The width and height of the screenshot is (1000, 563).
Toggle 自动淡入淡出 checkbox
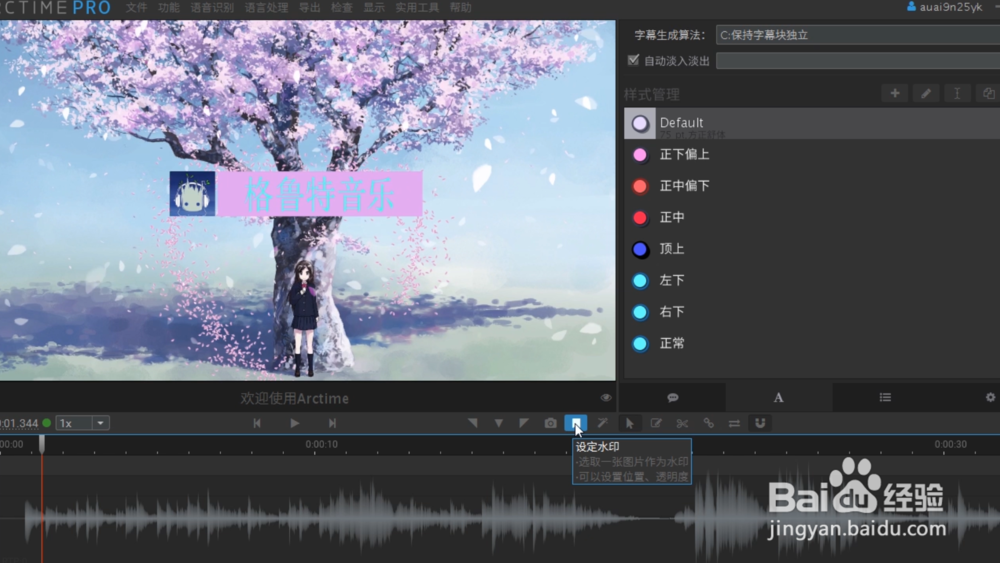633,60
